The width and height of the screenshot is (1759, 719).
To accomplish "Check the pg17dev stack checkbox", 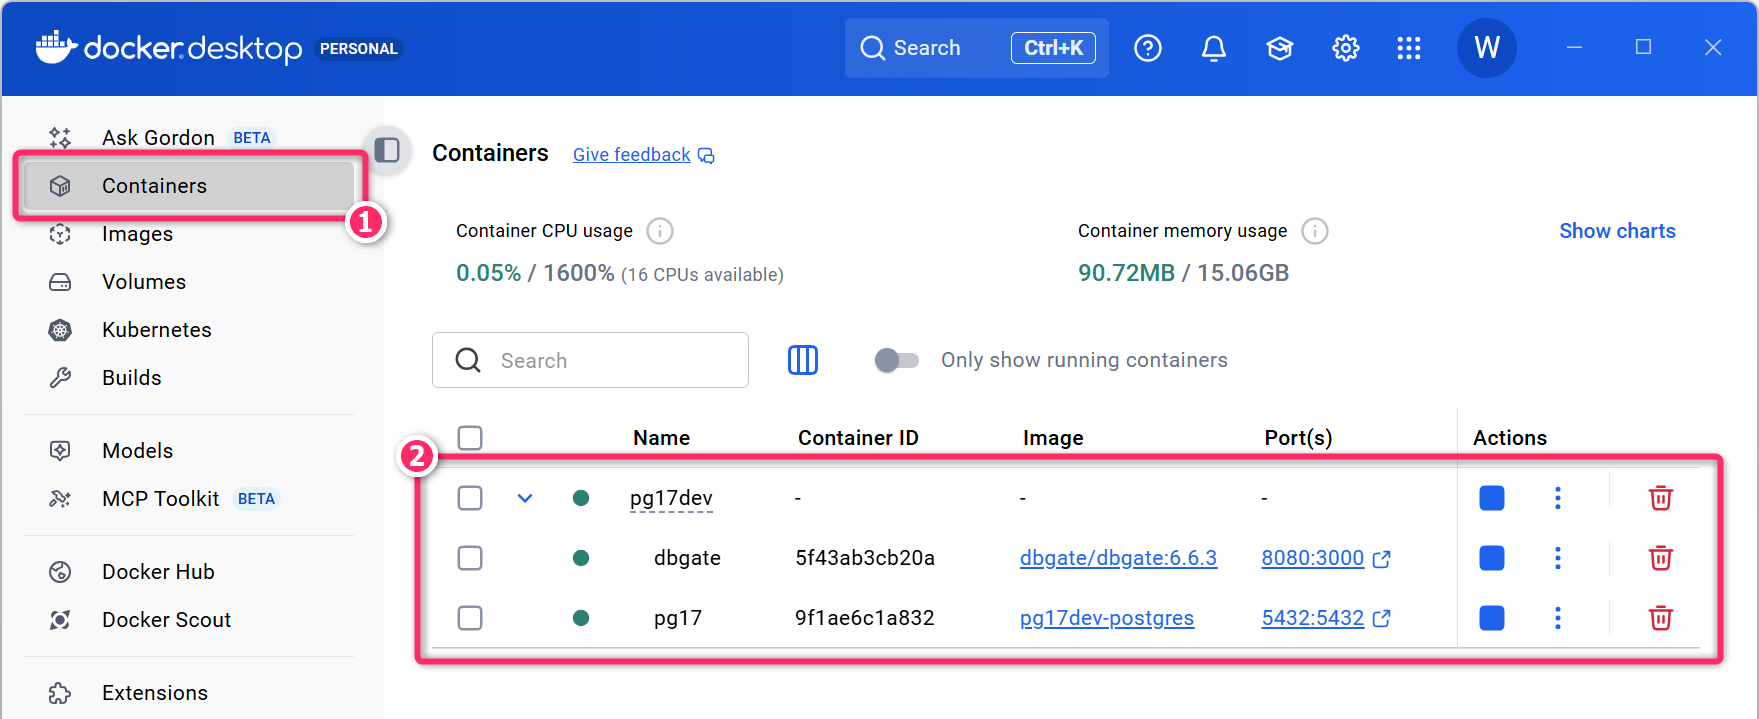I will (x=470, y=498).
